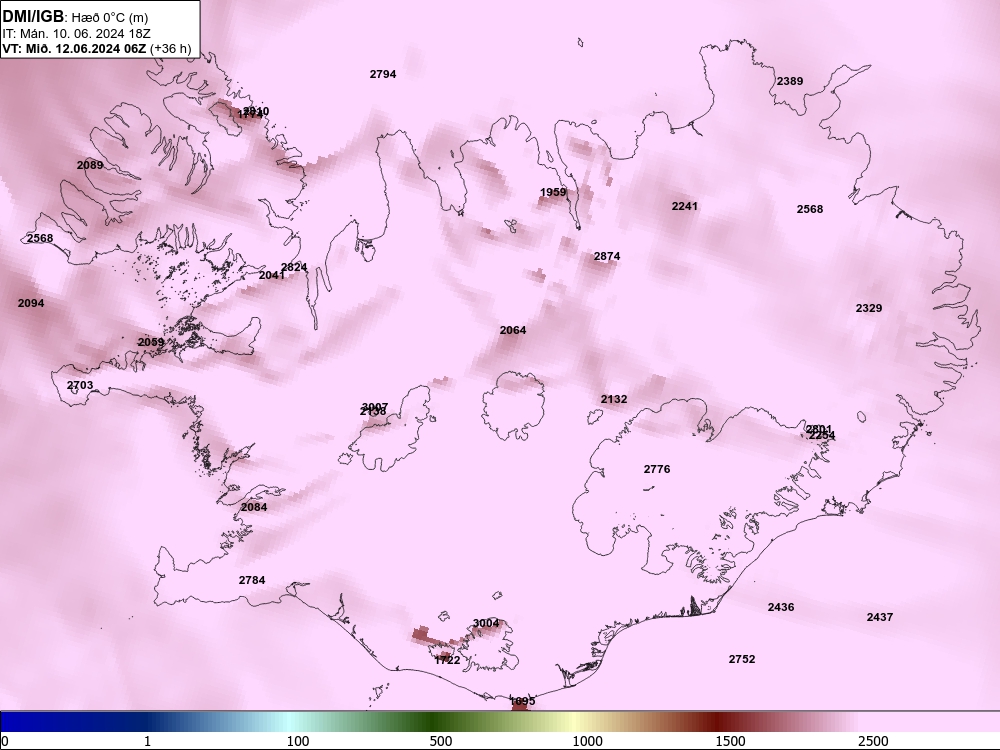Click the 2132 height value

(614, 399)
